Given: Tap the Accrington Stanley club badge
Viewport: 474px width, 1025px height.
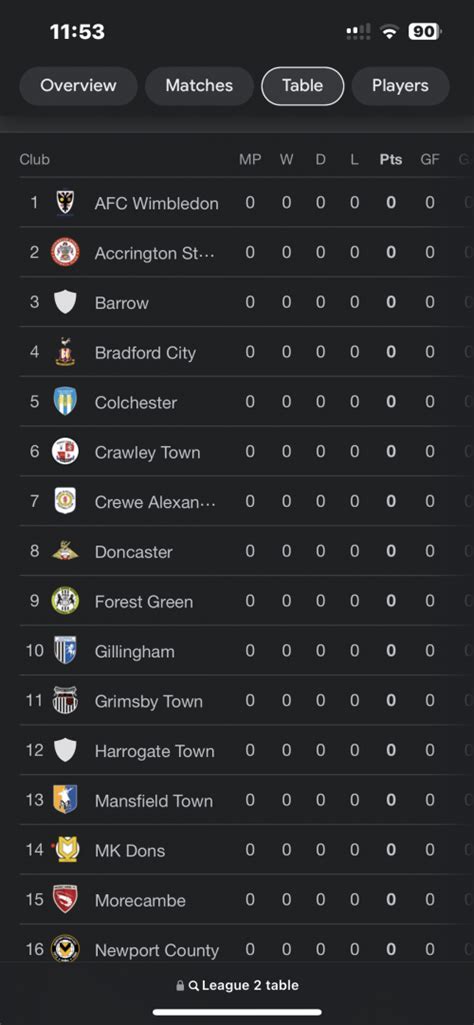Looking at the screenshot, I should point(65,252).
